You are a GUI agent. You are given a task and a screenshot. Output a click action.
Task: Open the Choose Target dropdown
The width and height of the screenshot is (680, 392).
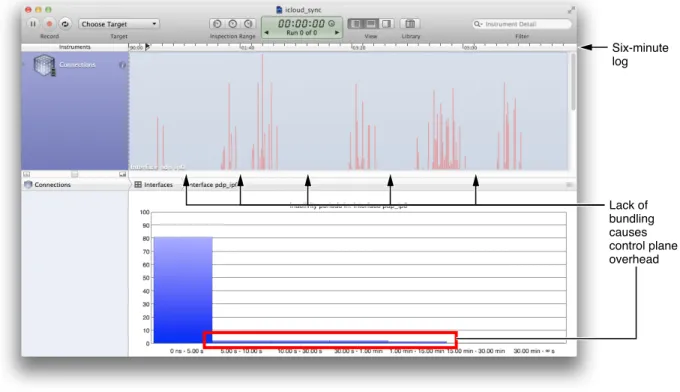pos(119,24)
